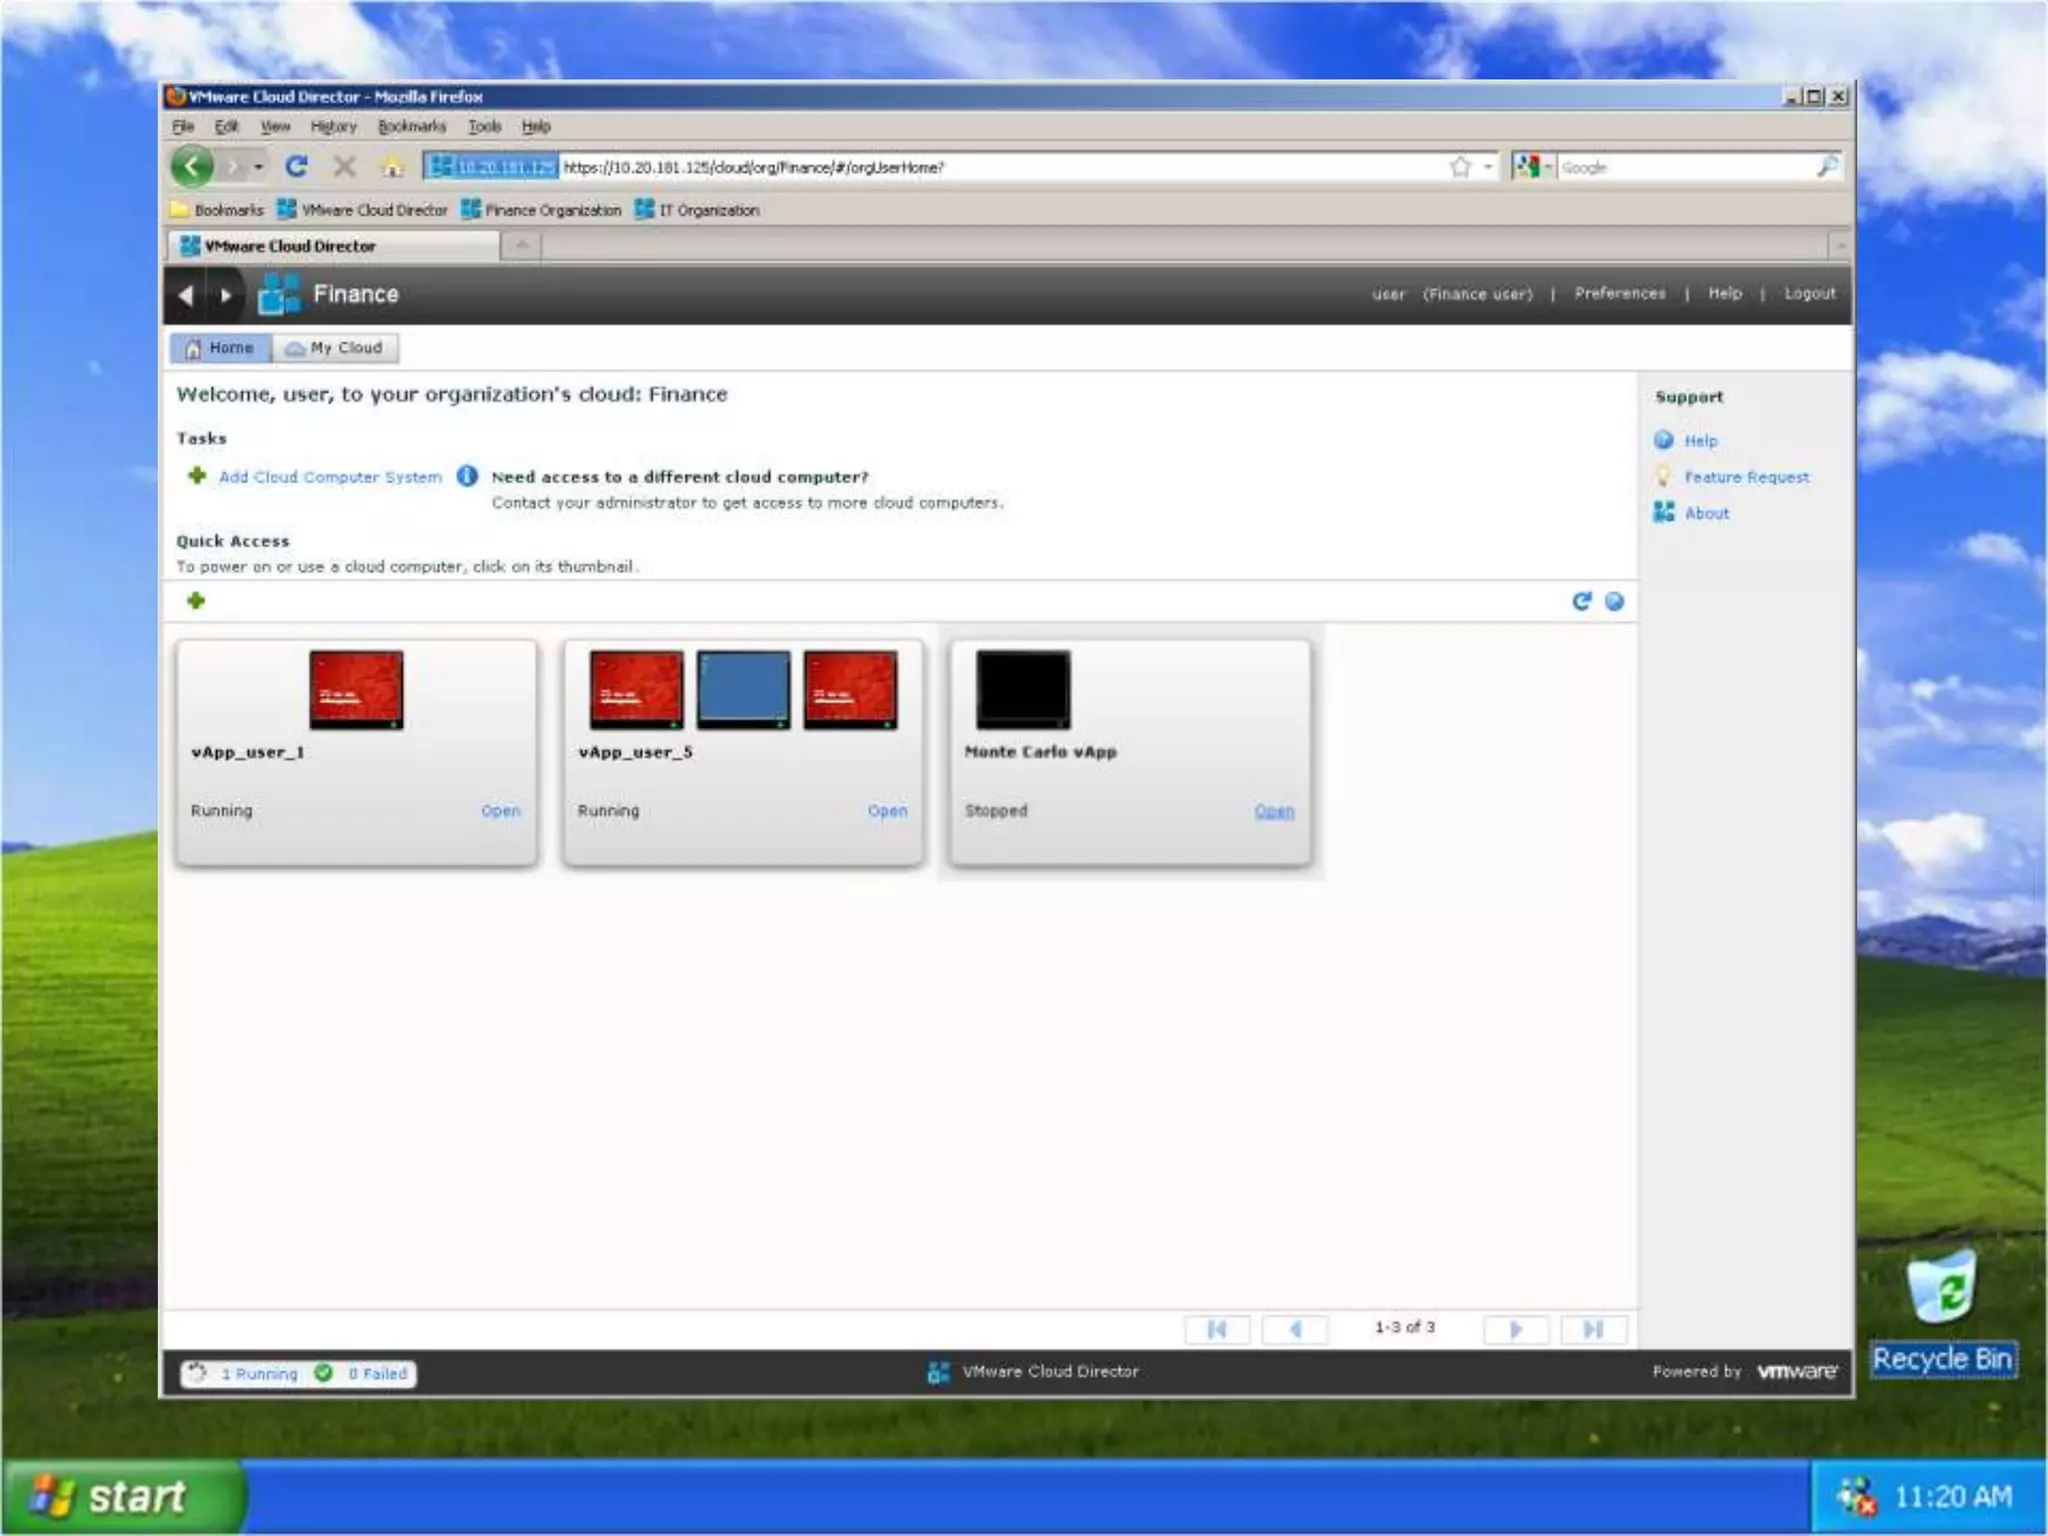Open address bar history dropdown arrow
This screenshot has width=2048, height=1536.
pos(1488,167)
